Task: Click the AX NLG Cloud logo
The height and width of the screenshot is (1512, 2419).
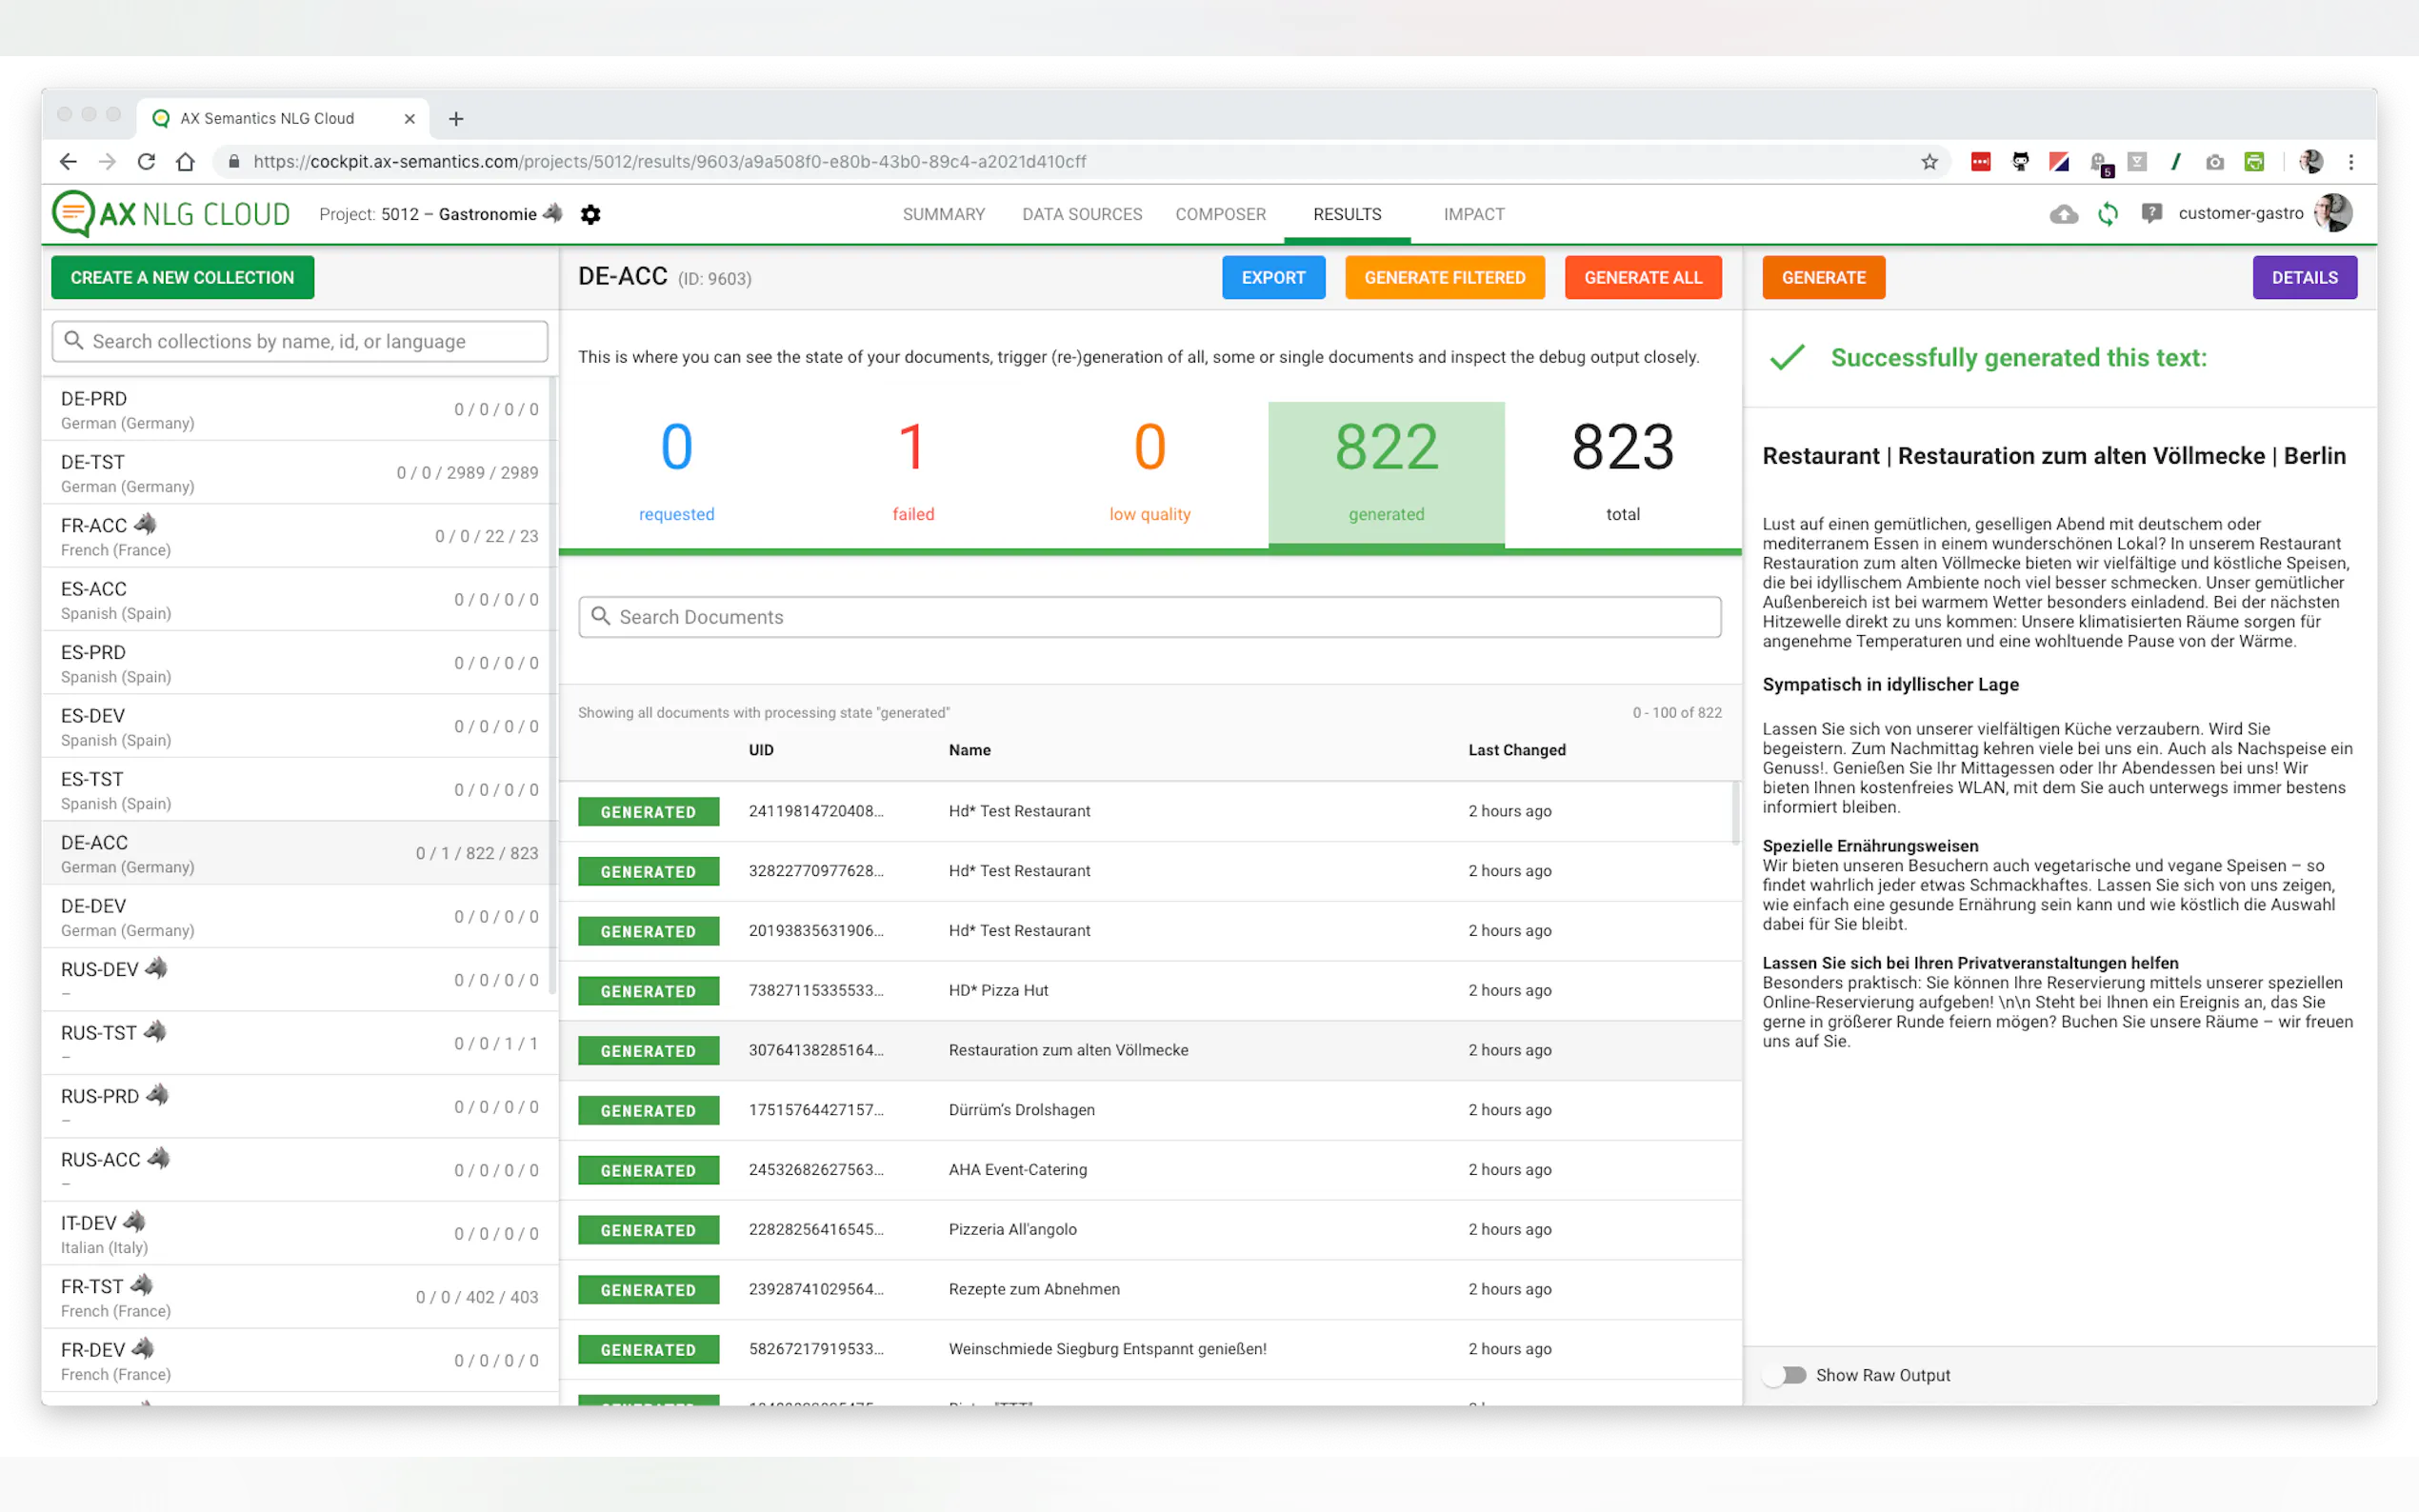Action: click(171, 214)
